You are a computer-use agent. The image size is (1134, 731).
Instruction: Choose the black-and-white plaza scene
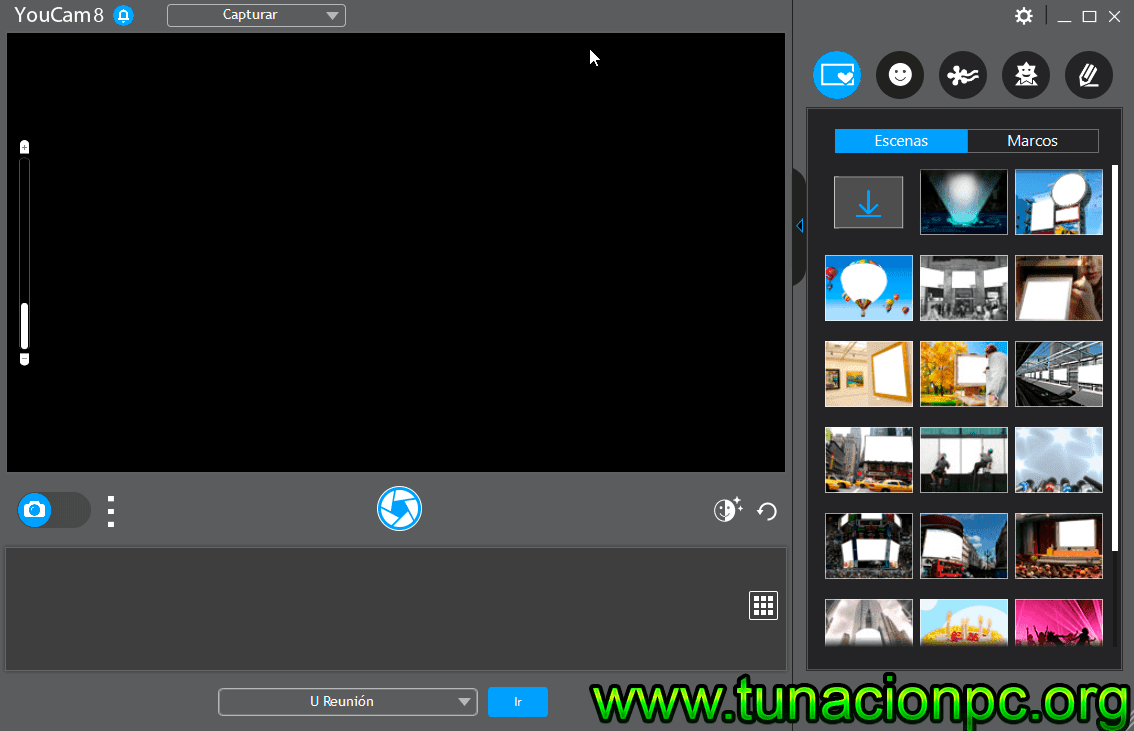pyautogui.click(x=963, y=288)
